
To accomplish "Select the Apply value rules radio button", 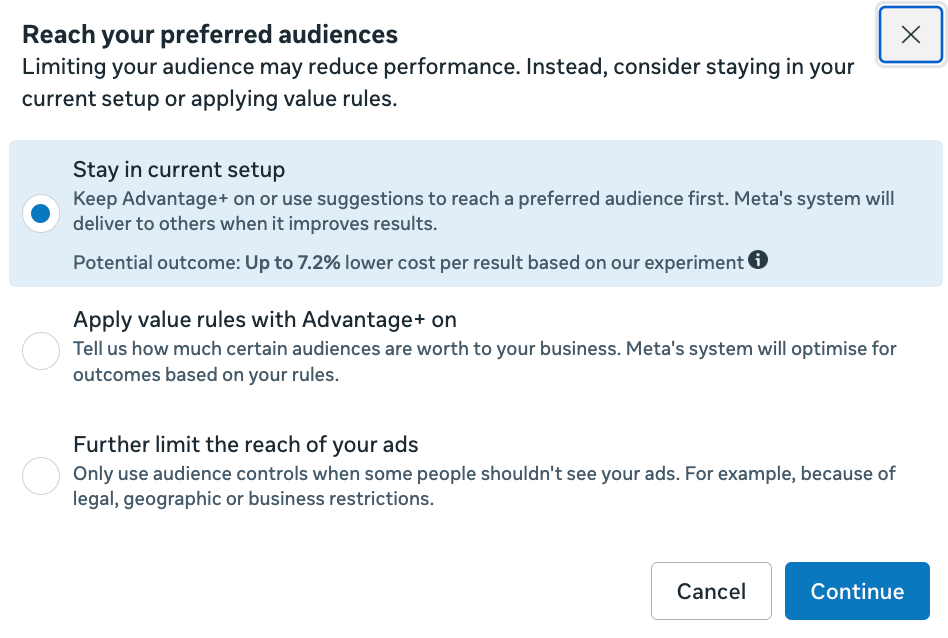I will coord(41,351).
